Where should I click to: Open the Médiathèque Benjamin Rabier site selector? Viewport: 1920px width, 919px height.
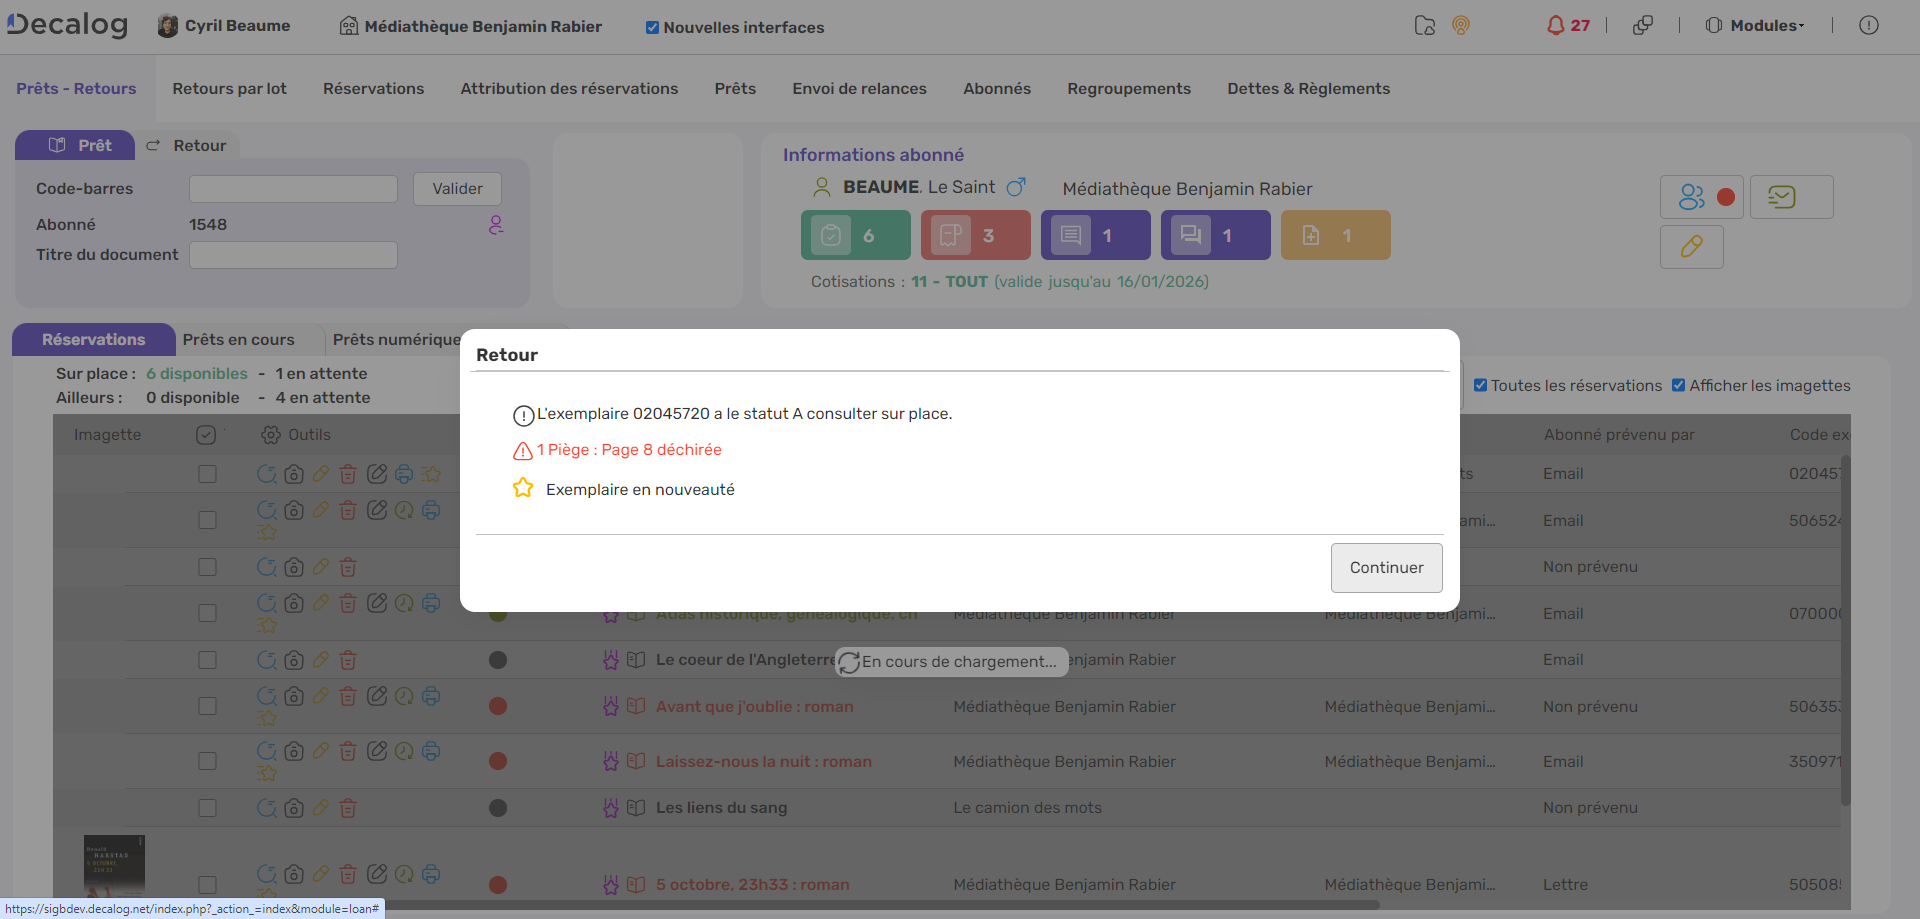[471, 27]
